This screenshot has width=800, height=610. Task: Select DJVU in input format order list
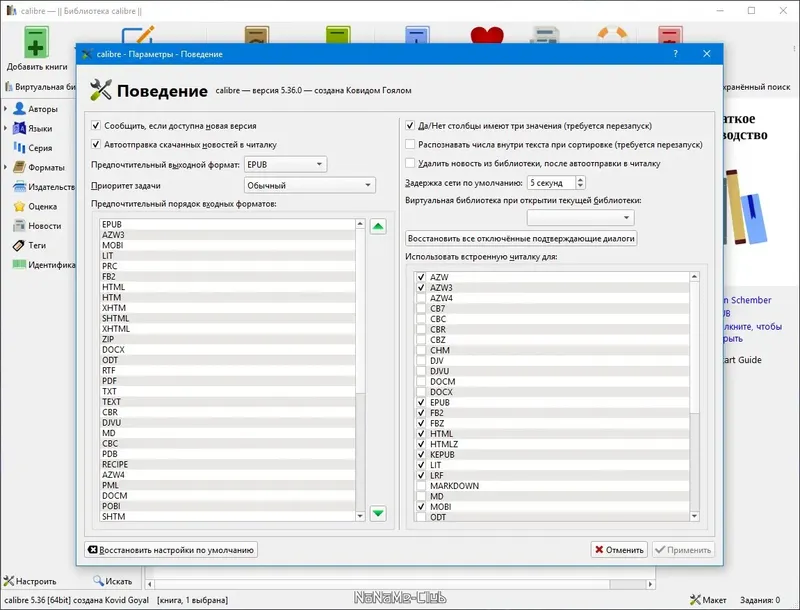pos(228,422)
